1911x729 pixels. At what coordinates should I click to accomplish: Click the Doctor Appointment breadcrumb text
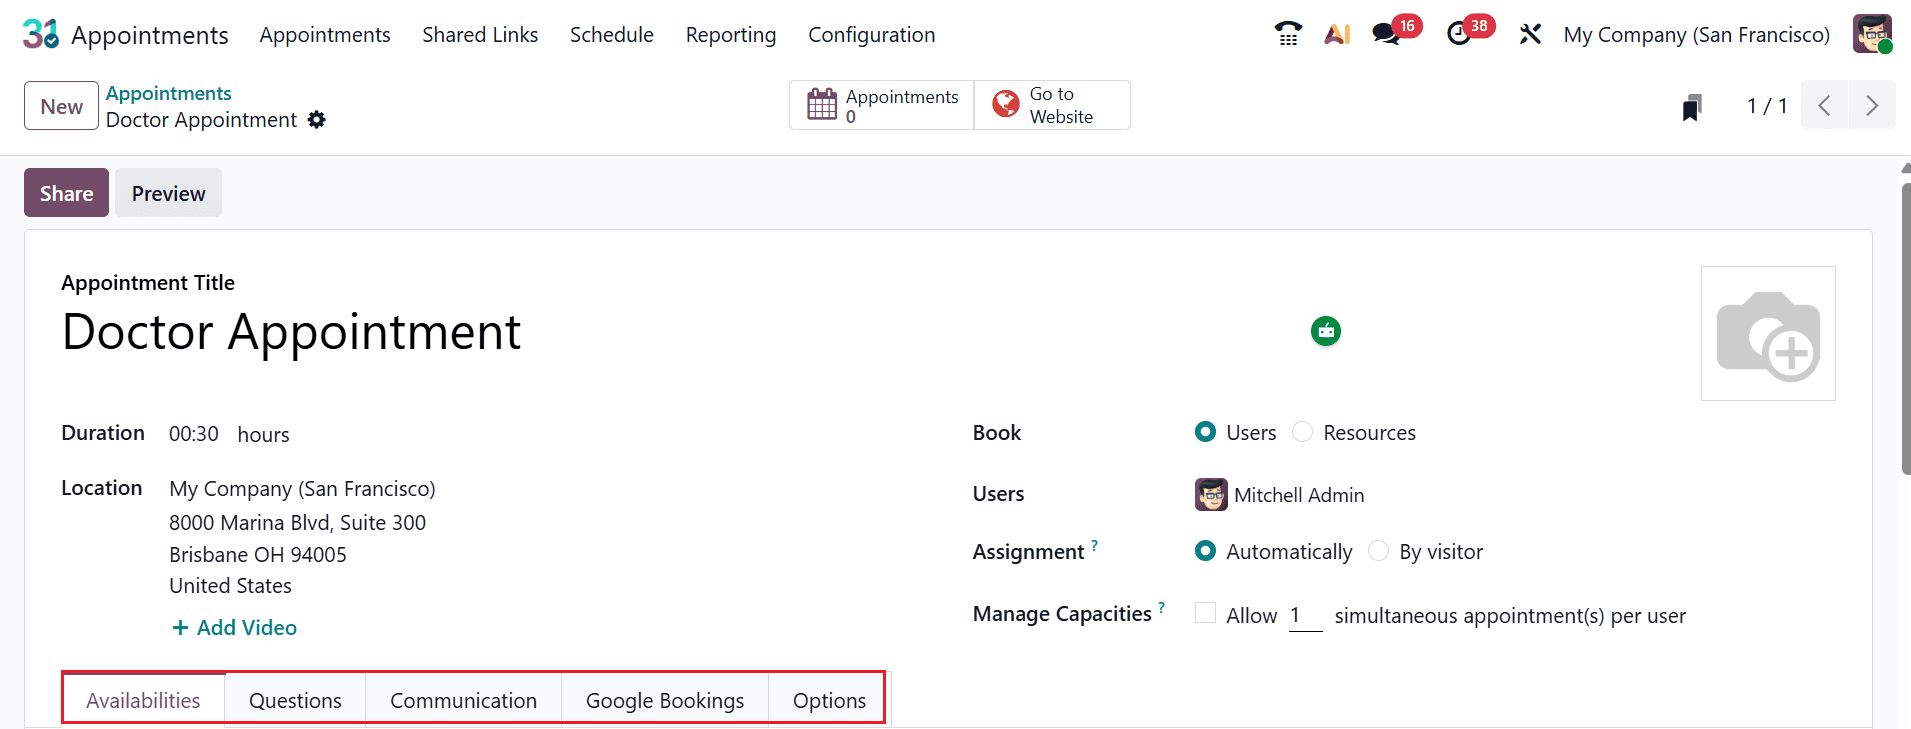click(201, 120)
